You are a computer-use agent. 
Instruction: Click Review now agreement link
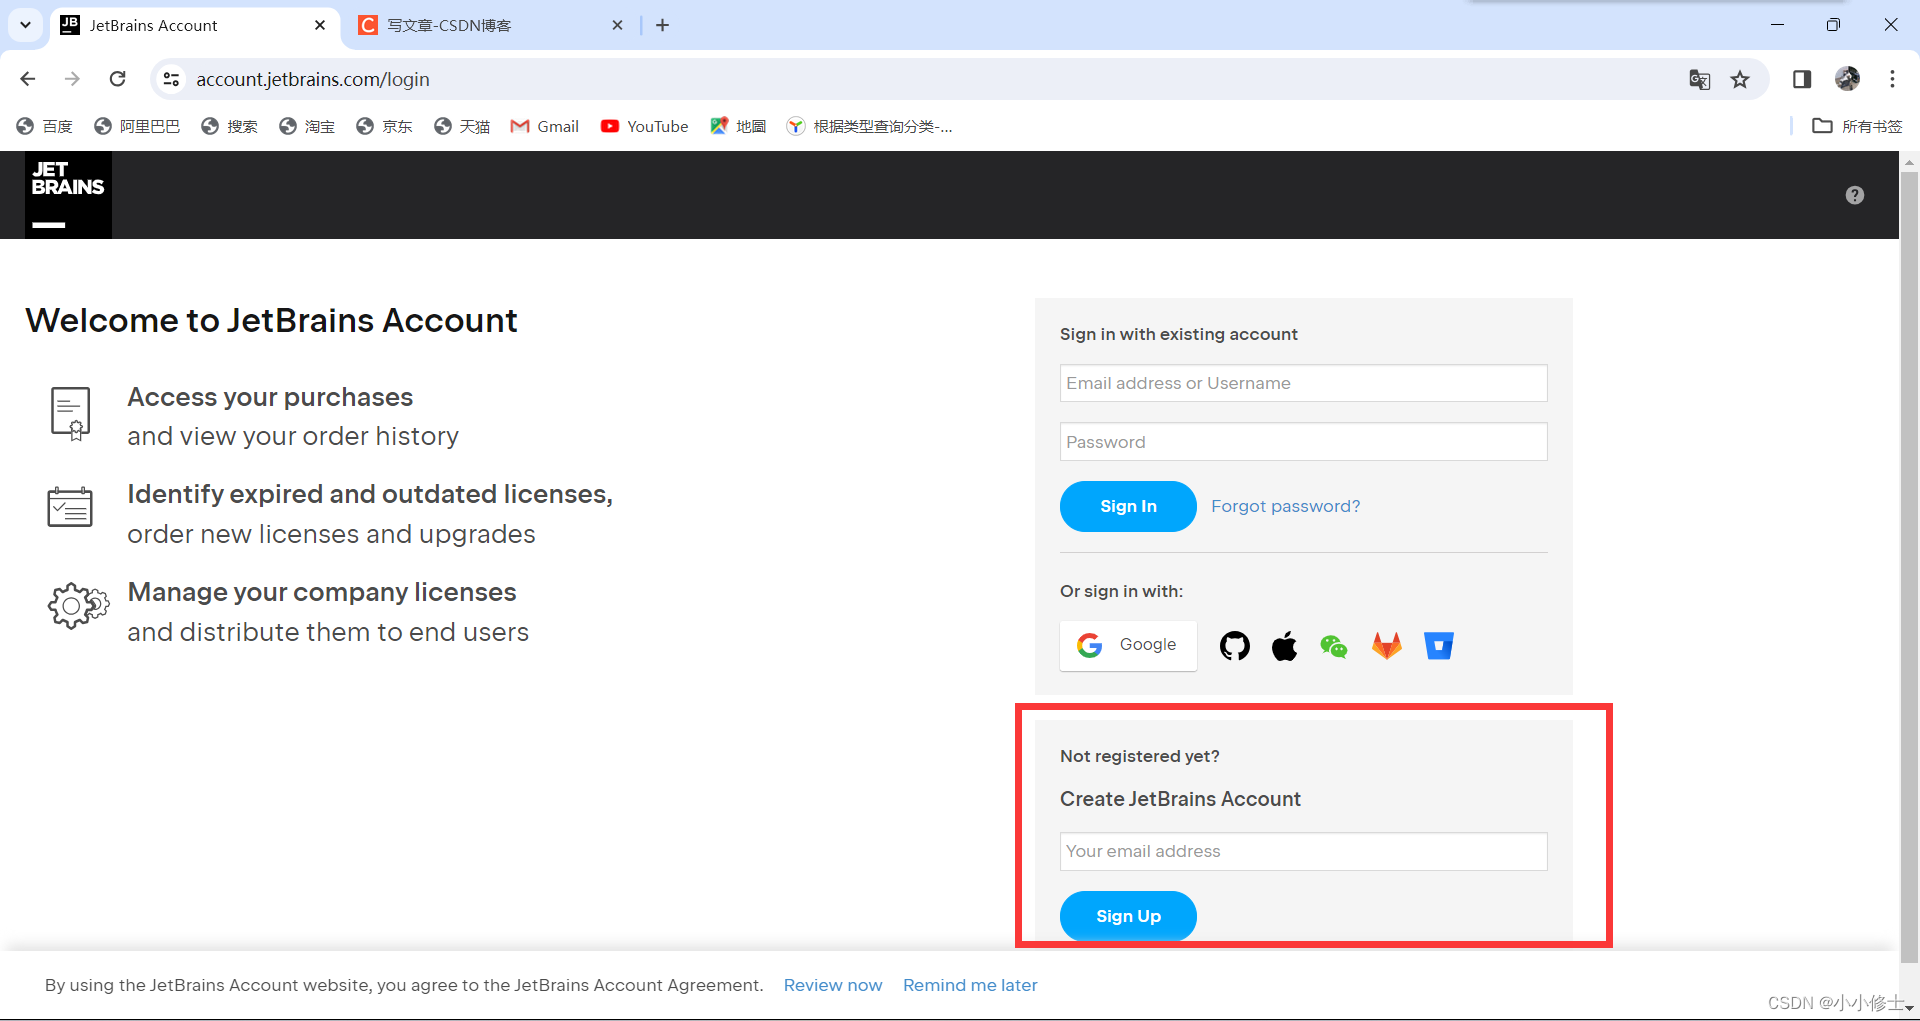833,985
